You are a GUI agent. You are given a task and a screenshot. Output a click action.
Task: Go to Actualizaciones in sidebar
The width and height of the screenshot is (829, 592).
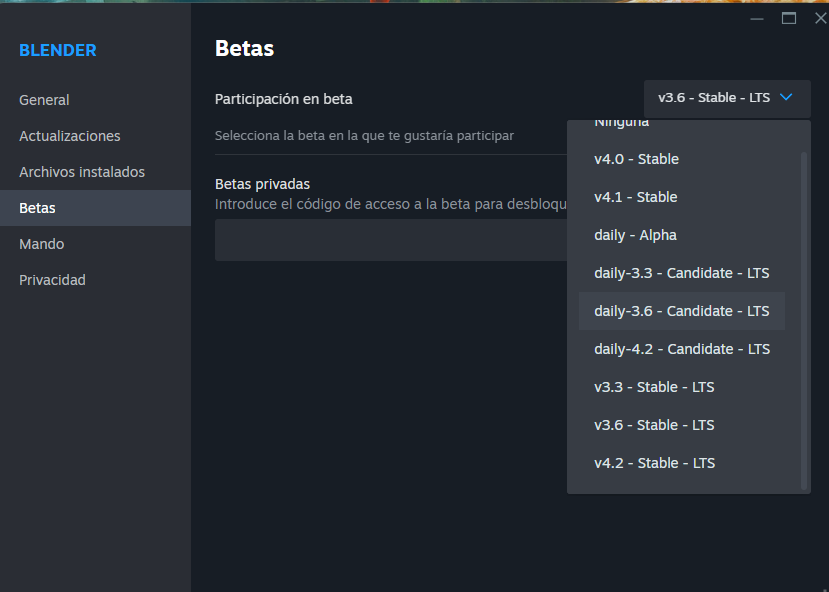69,136
